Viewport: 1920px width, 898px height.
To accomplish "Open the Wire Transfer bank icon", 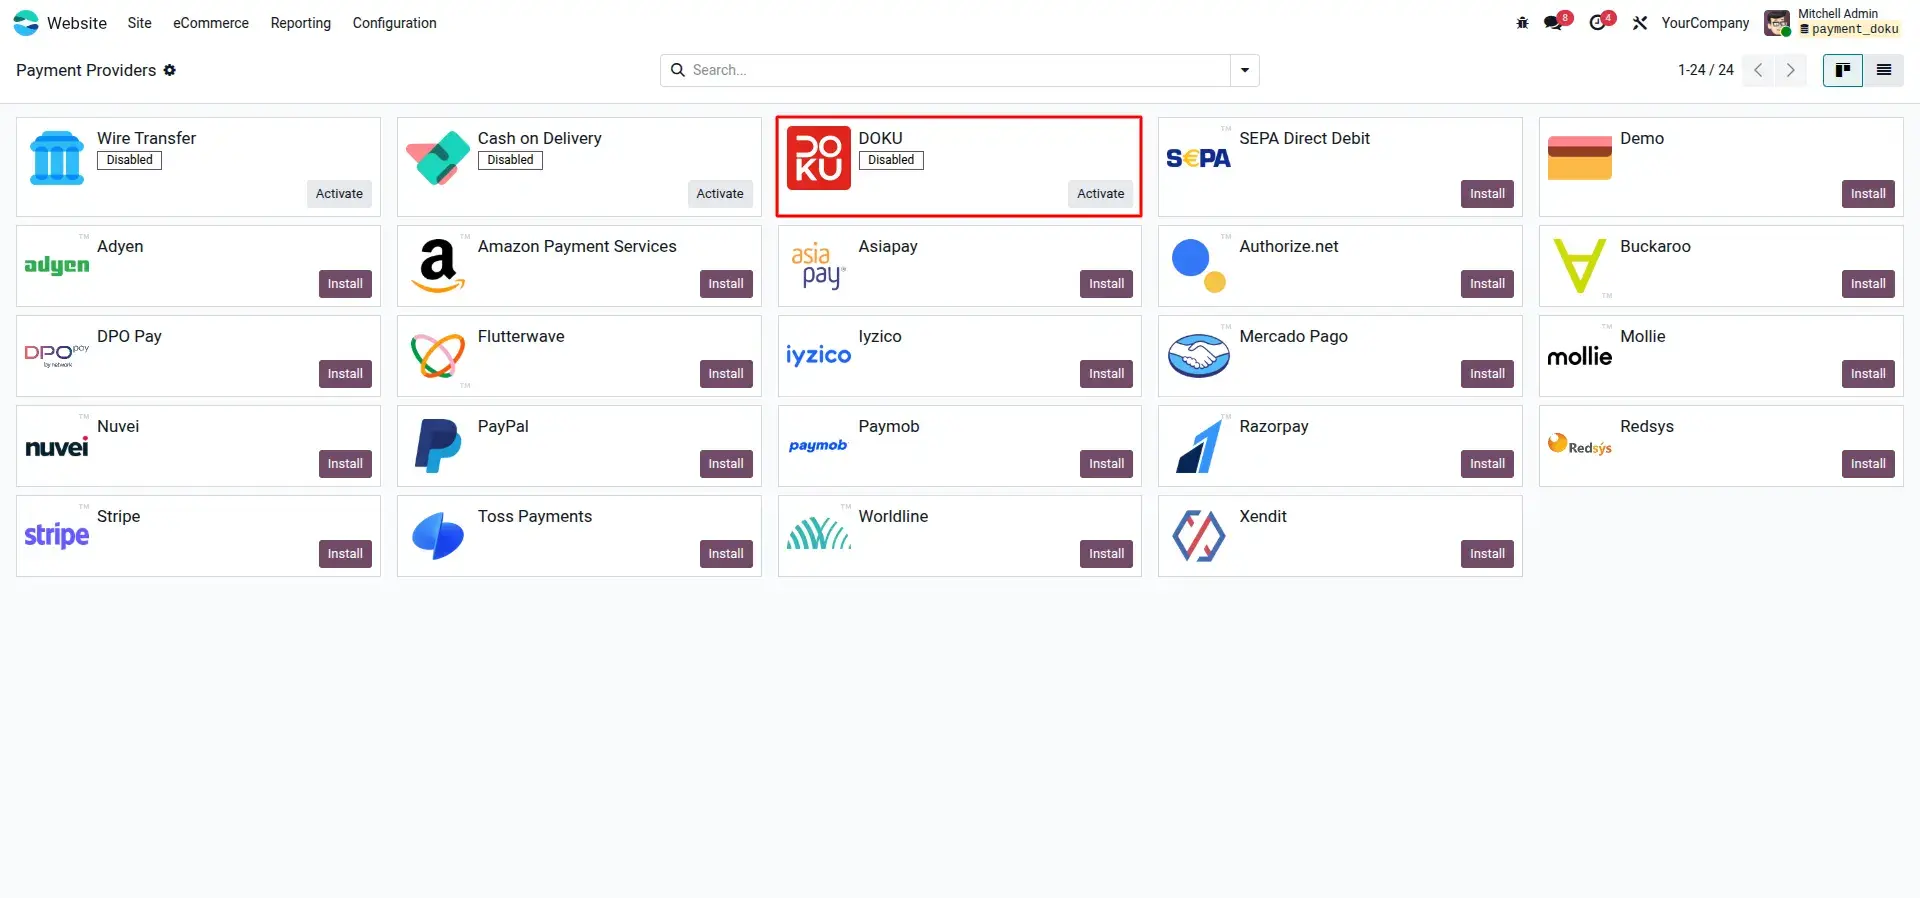I will pos(57,158).
